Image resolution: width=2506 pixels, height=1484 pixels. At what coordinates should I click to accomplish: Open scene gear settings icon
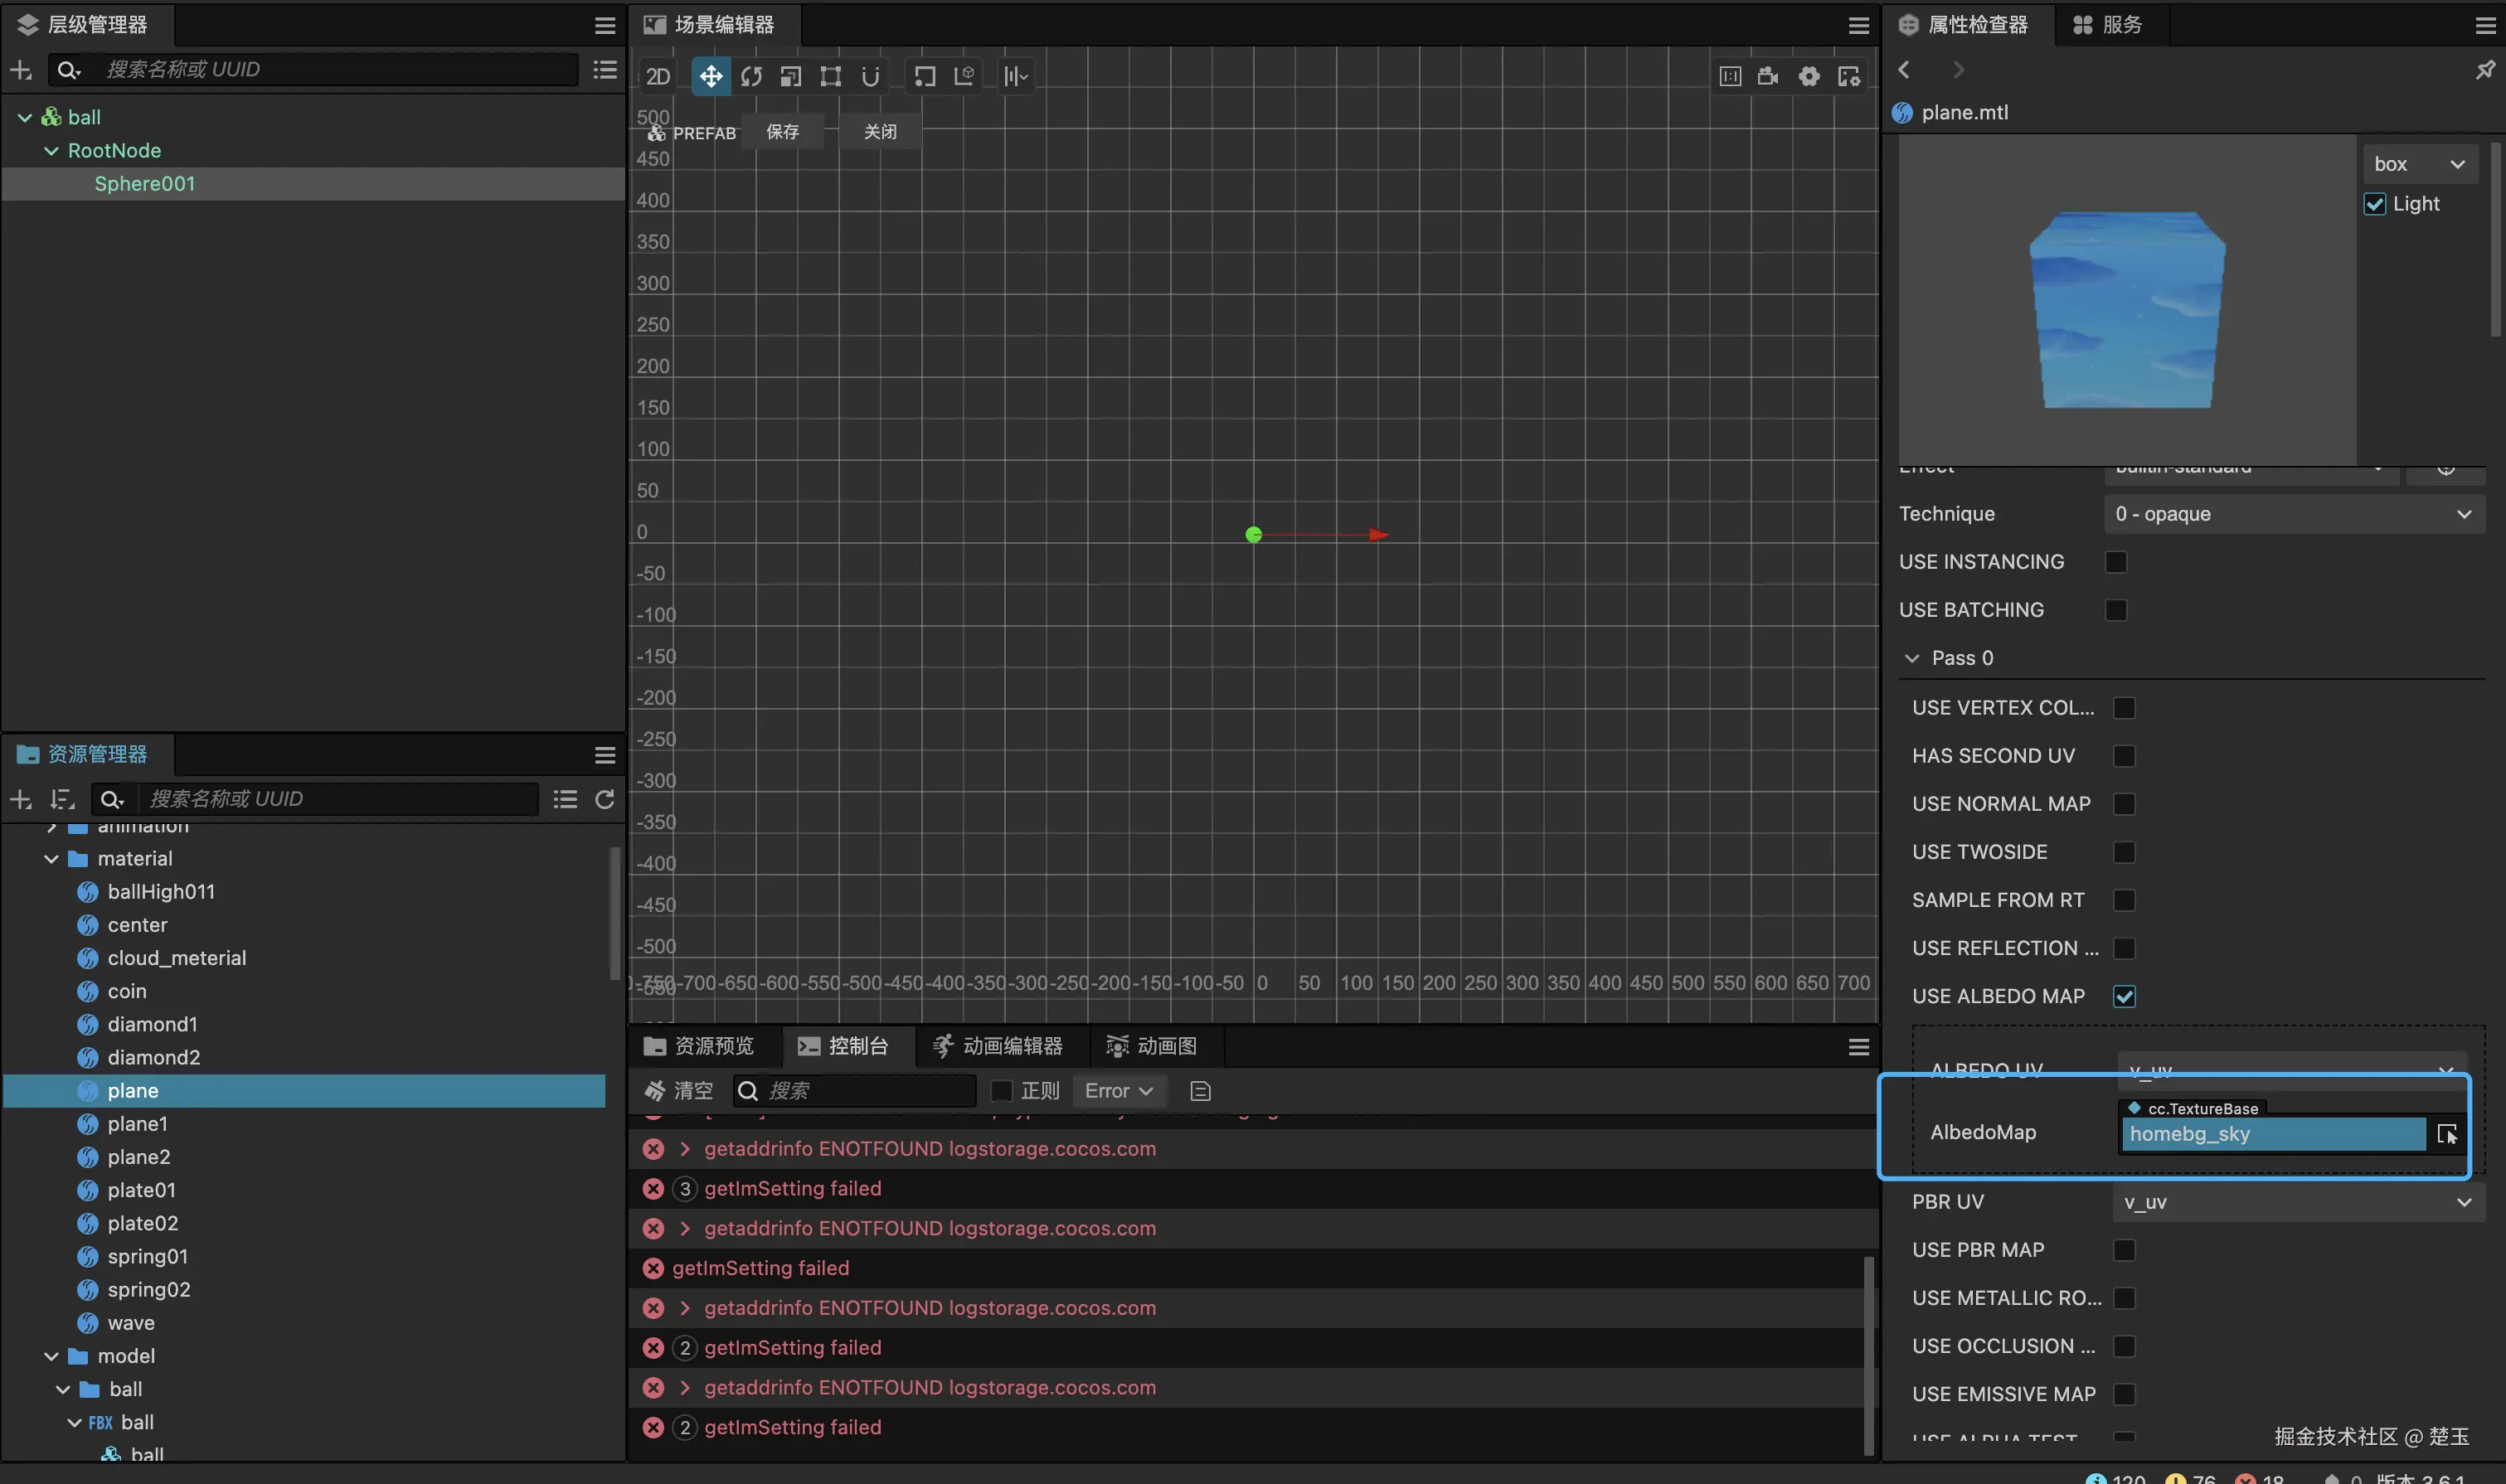1809,76
